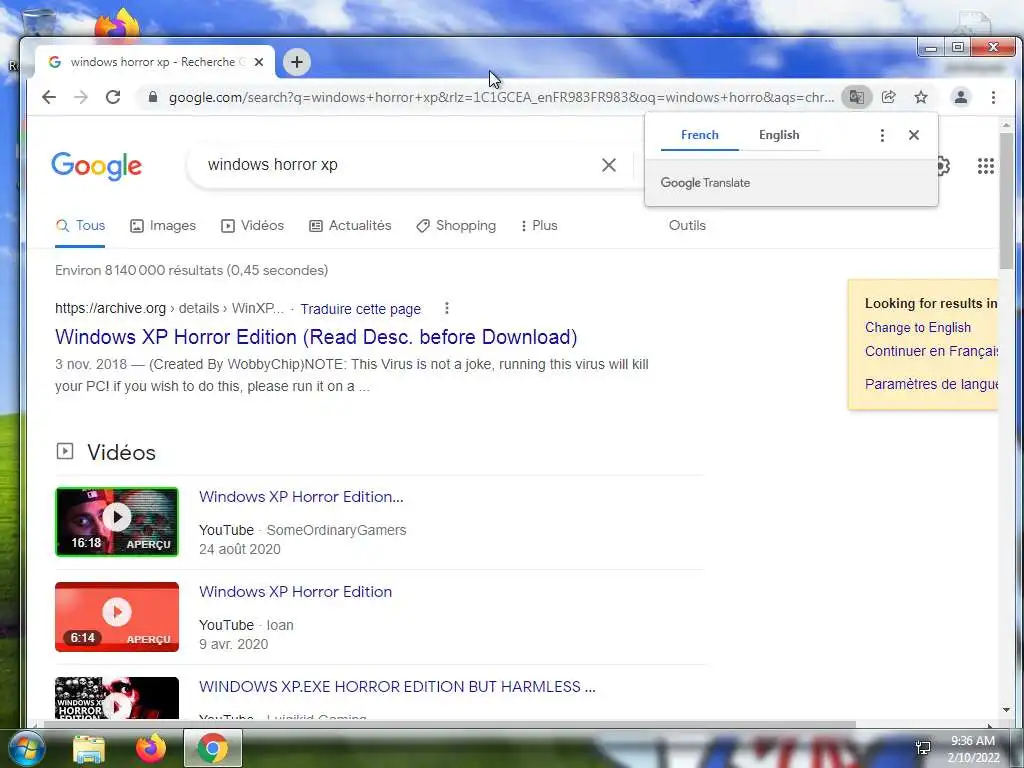
Task: Bookmark this page with the star icon
Action: [x=921, y=97]
